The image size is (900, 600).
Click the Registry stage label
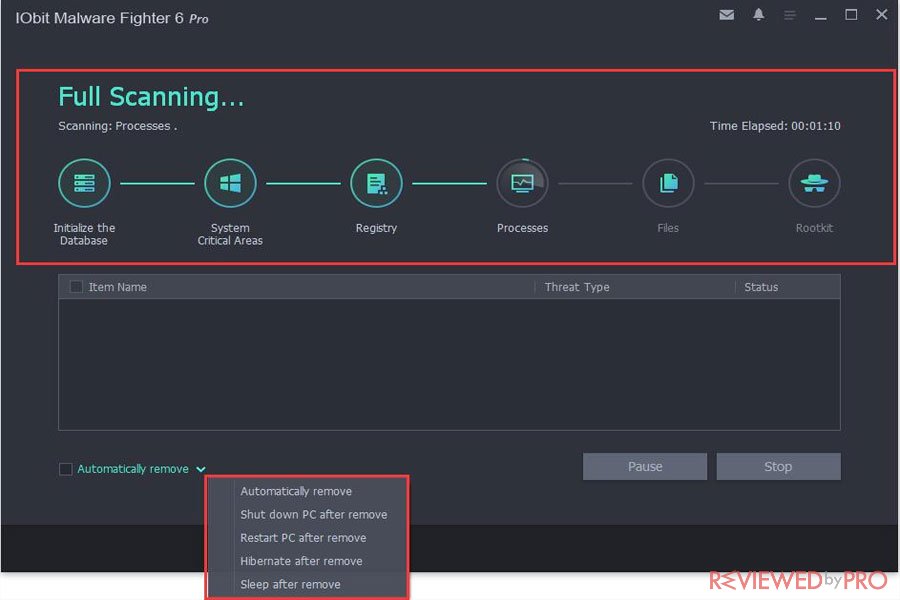pyautogui.click(x=377, y=228)
